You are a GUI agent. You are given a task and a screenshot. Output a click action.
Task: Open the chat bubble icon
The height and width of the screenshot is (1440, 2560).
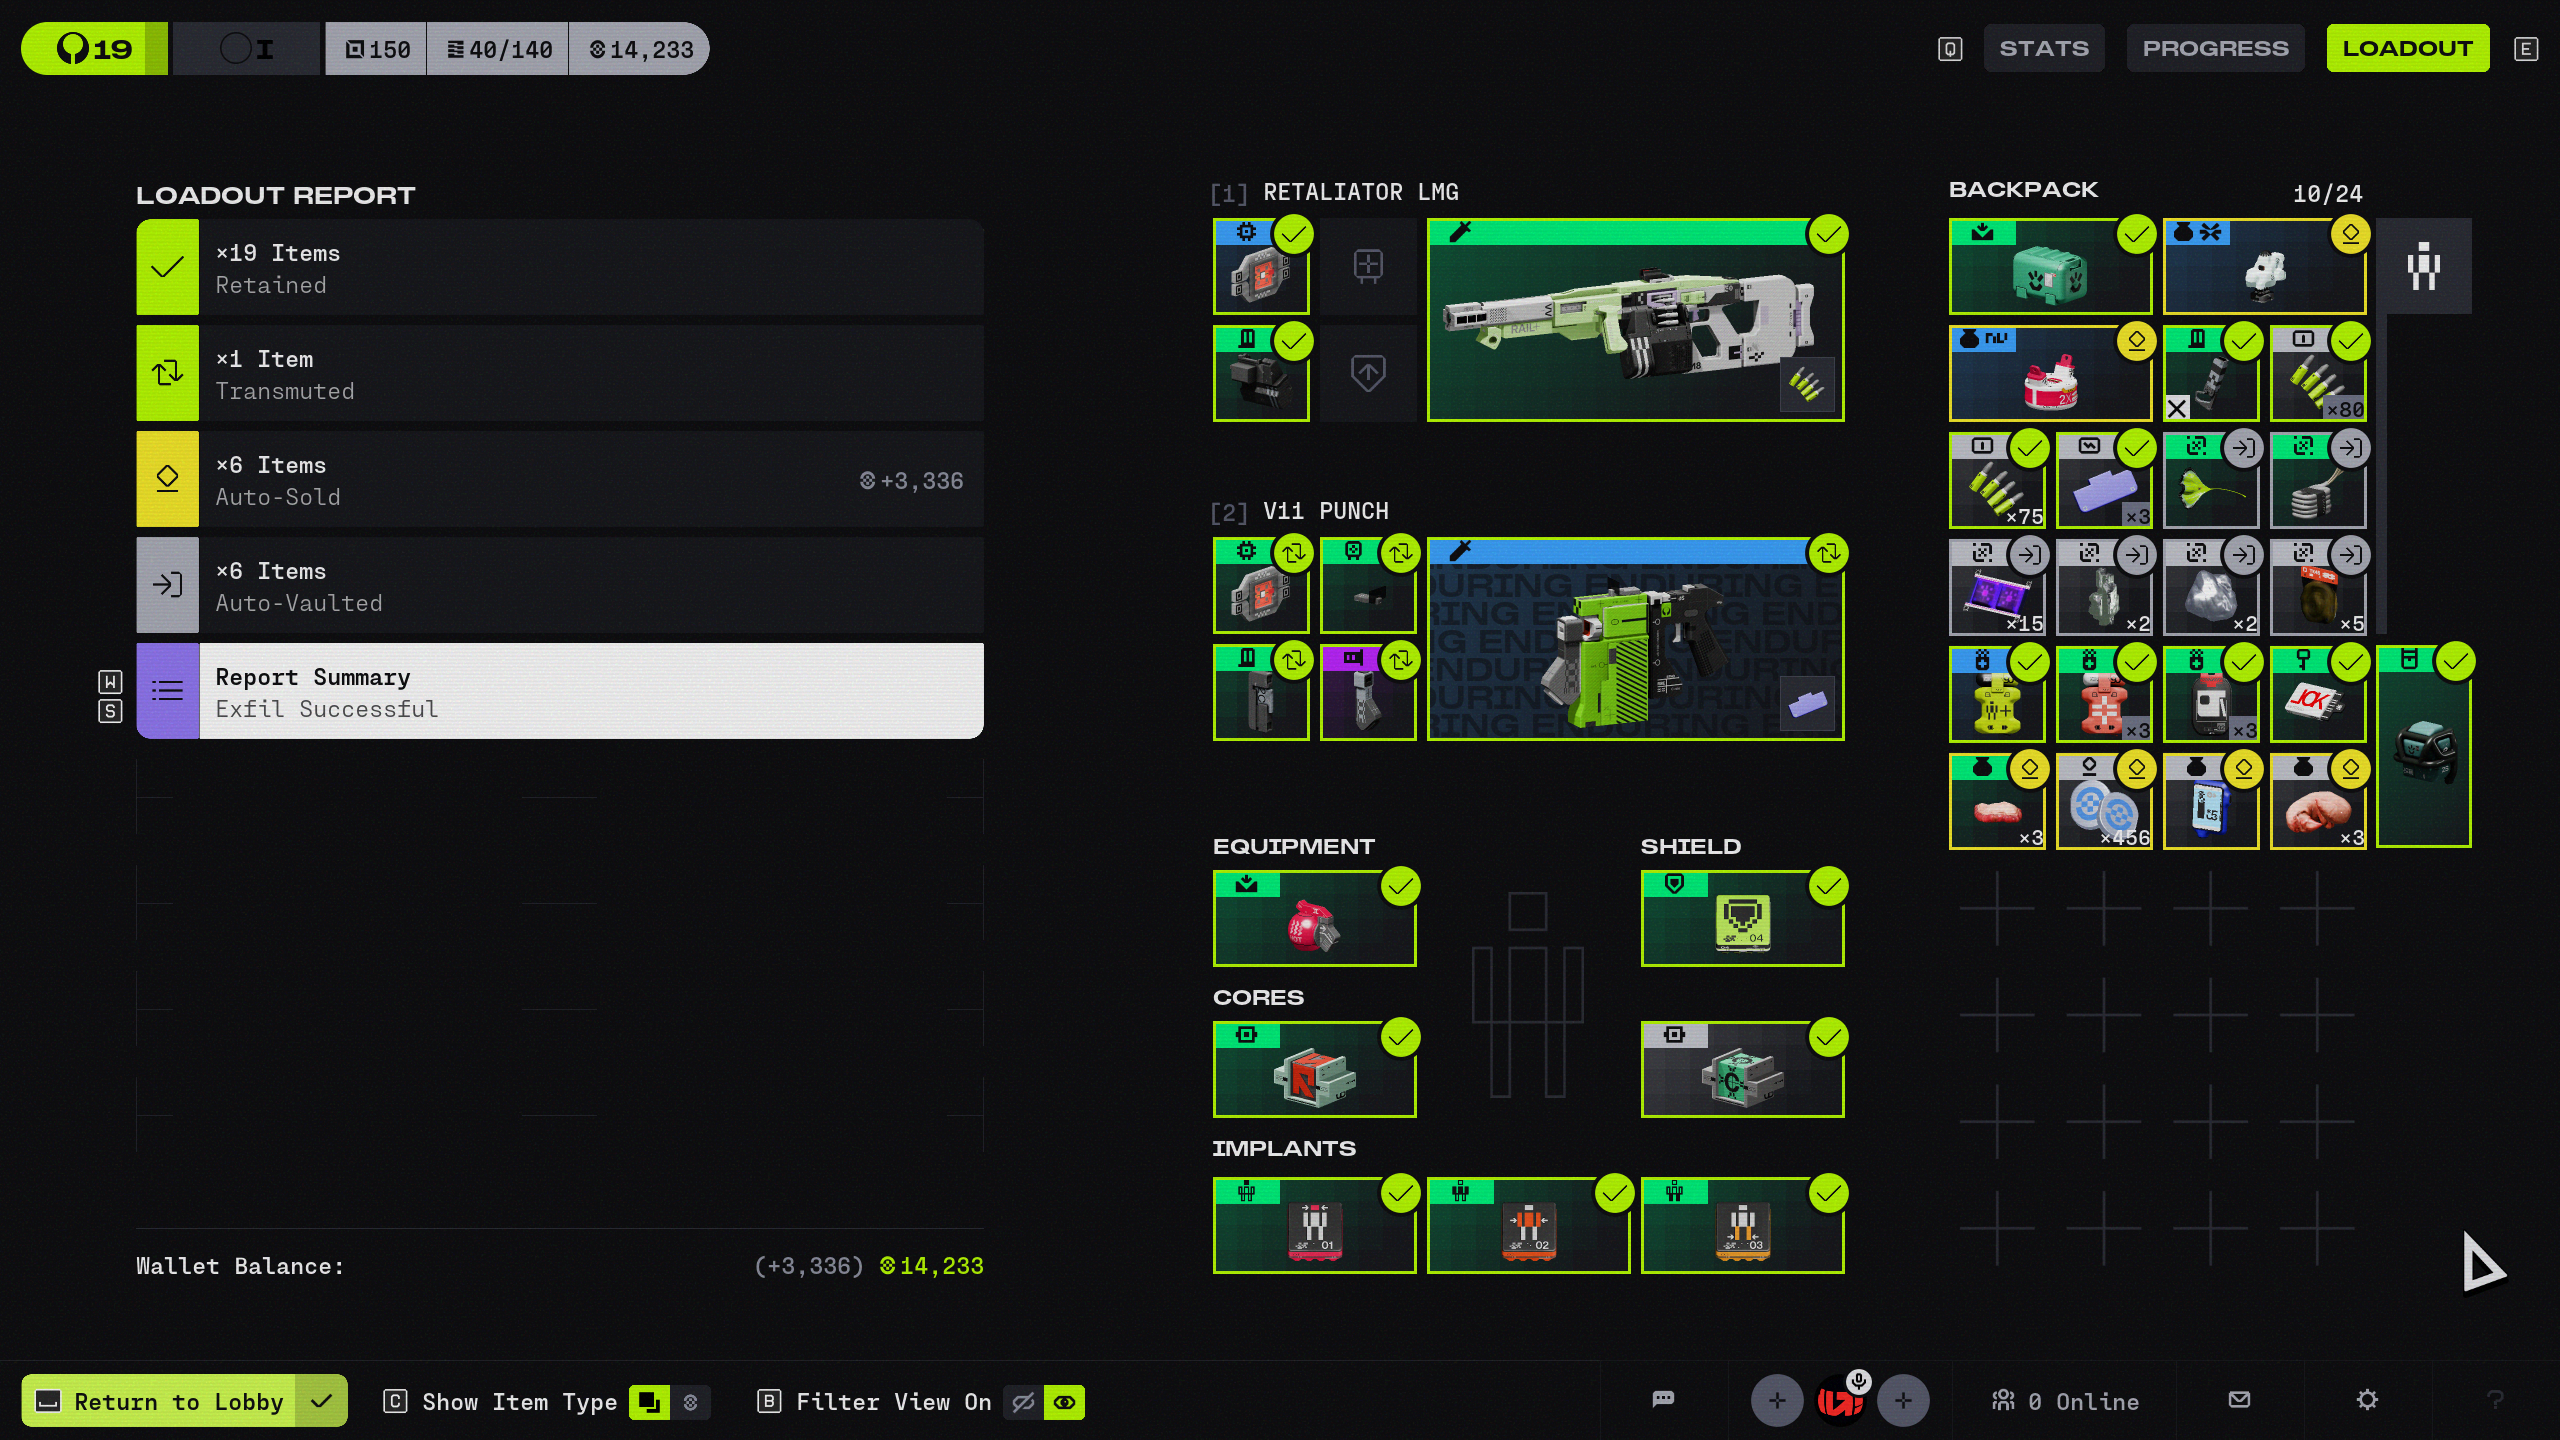pos(1663,1399)
